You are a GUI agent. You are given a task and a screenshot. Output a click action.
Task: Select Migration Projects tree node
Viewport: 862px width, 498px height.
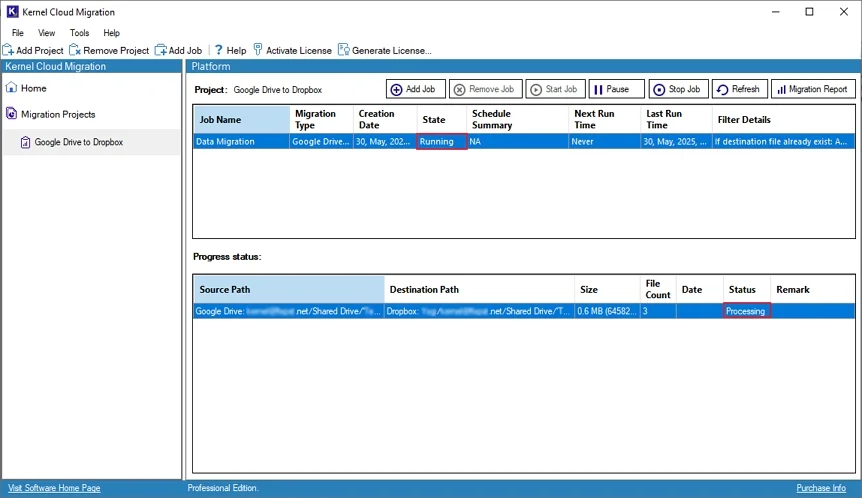(x=58, y=114)
